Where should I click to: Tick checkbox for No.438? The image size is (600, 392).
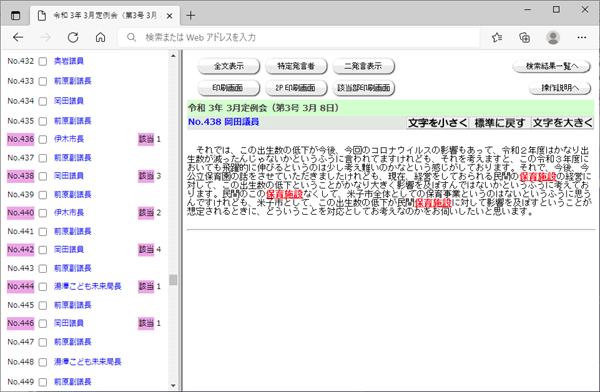(43, 176)
